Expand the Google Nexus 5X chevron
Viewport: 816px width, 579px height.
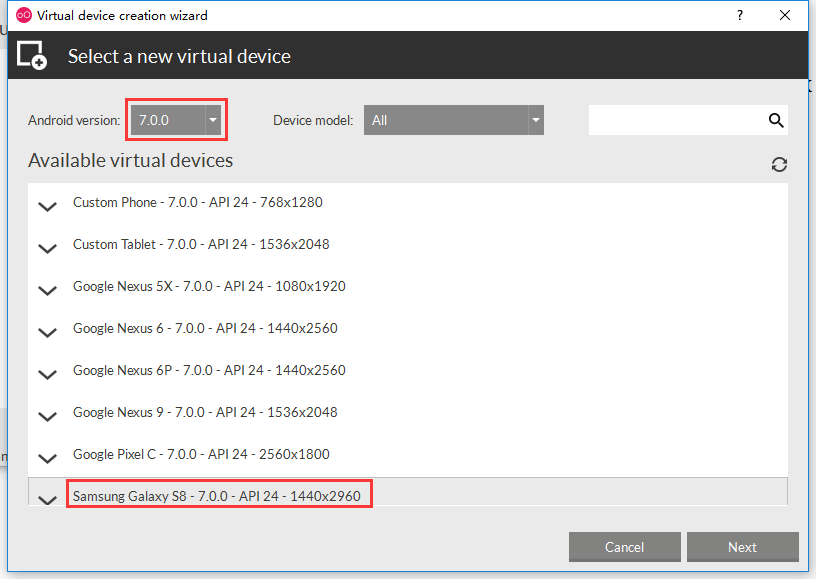point(47,291)
